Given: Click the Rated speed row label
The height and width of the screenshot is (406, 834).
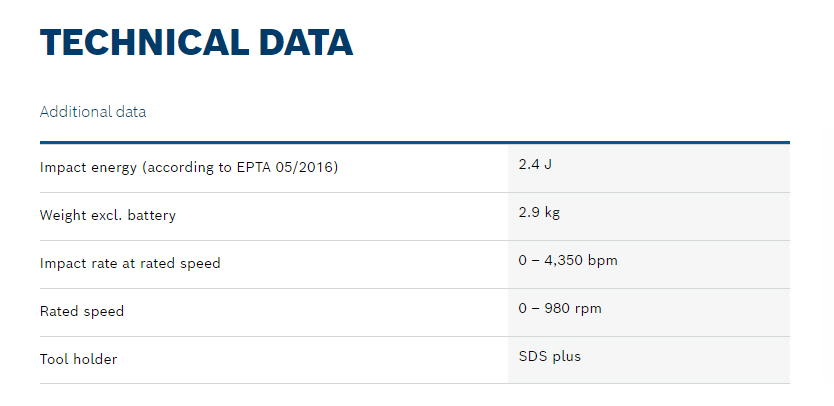Looking at the screenshot, I should pos(82,311).
